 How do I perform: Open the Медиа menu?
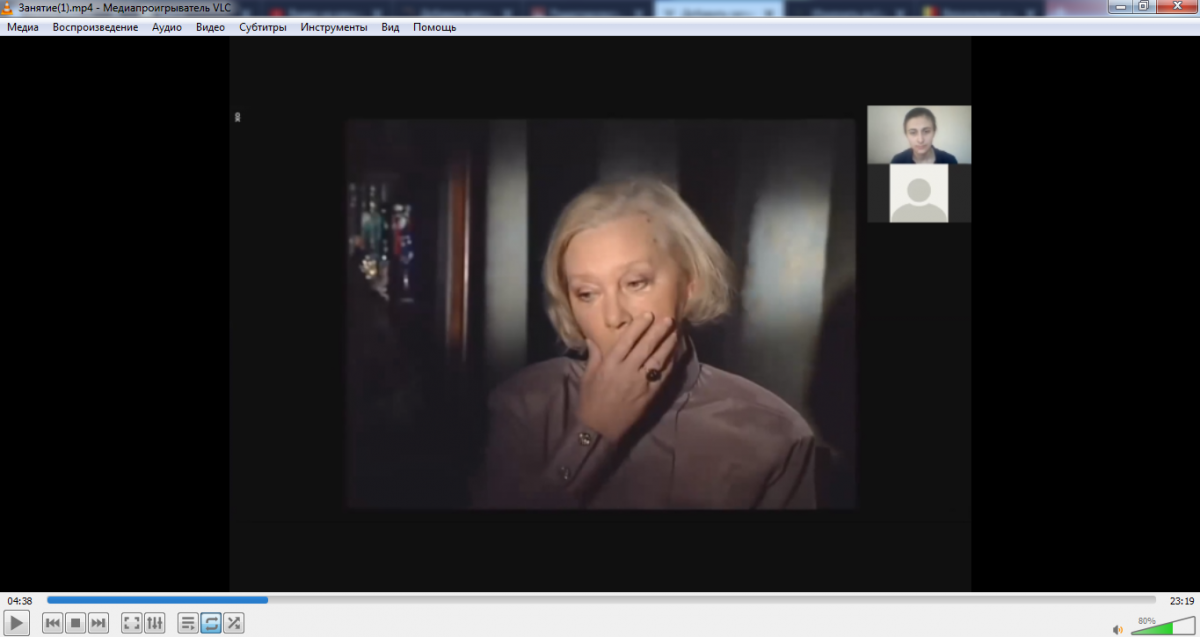(23, 27)
